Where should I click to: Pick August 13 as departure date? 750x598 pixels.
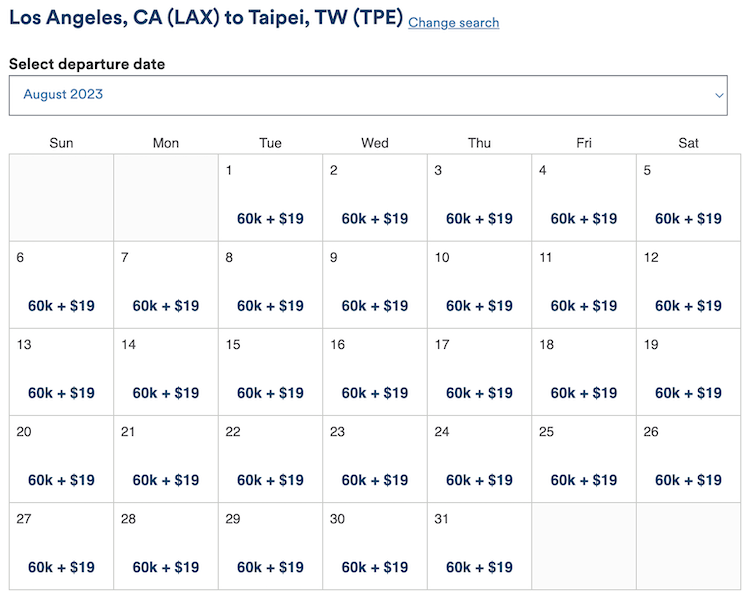tap(61, 372)
